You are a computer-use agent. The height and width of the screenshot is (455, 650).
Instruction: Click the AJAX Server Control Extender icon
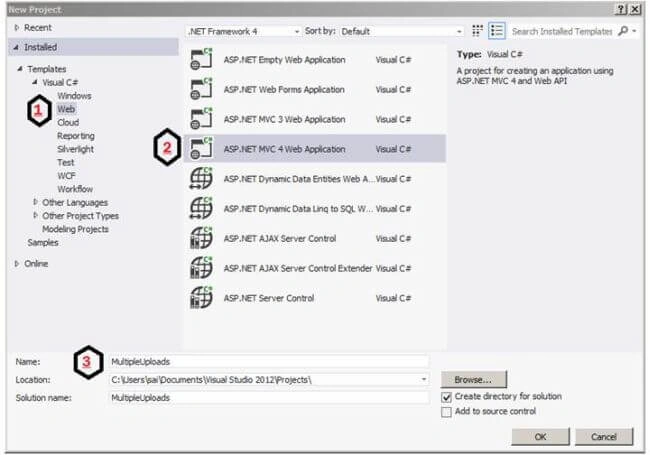coord(201,268)
